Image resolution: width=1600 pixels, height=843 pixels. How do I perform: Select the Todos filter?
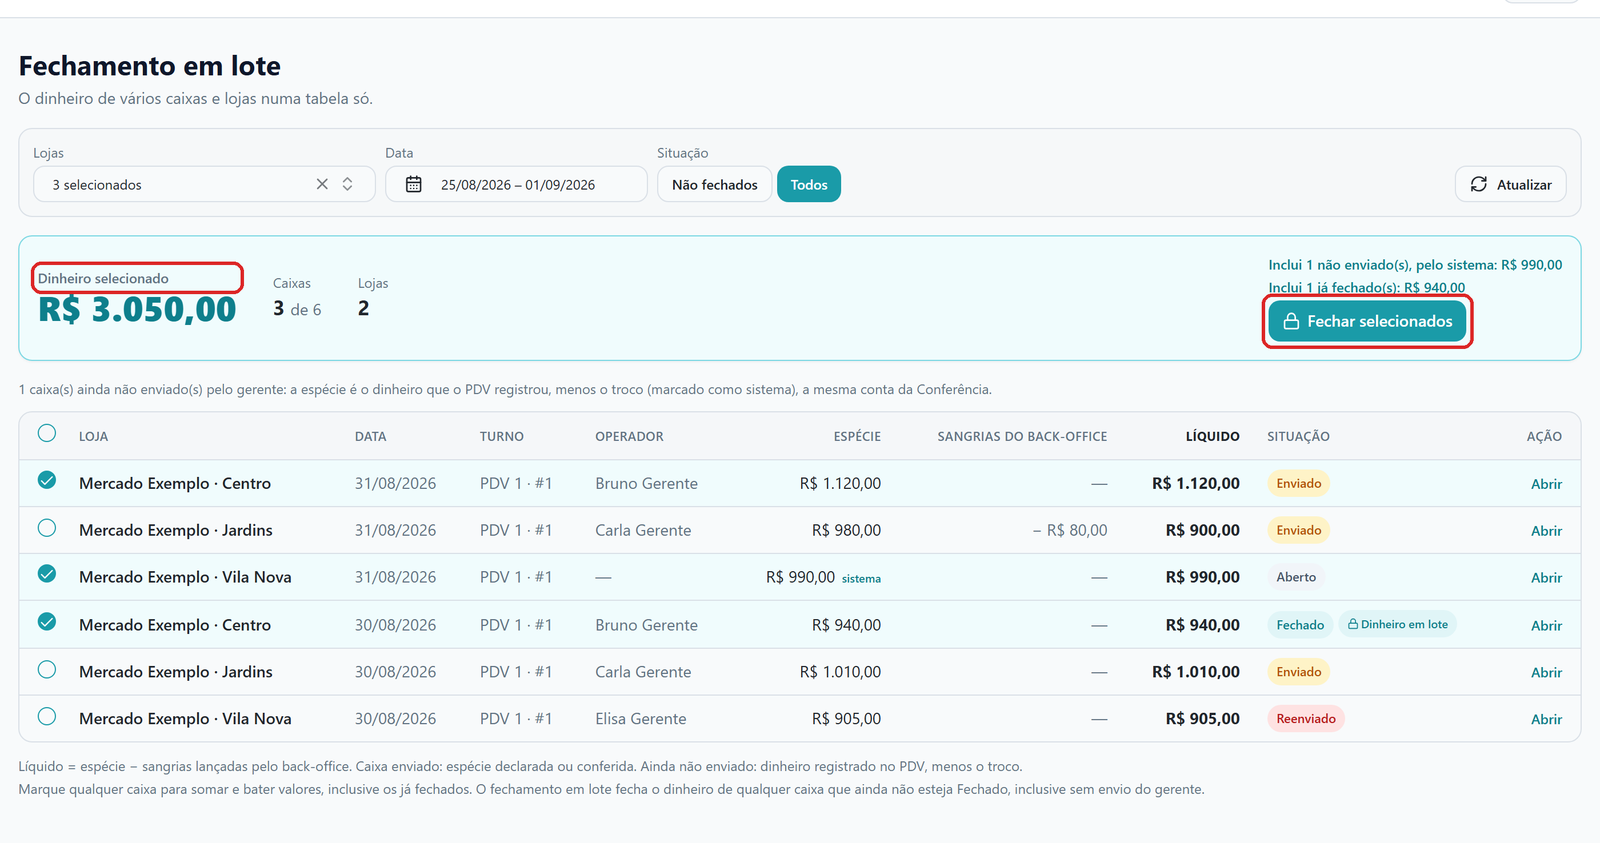point(809,184)
